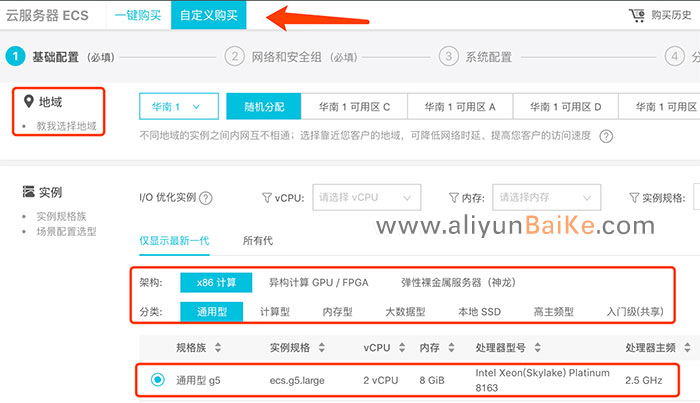Click help icon after region description text

[606, 136]
